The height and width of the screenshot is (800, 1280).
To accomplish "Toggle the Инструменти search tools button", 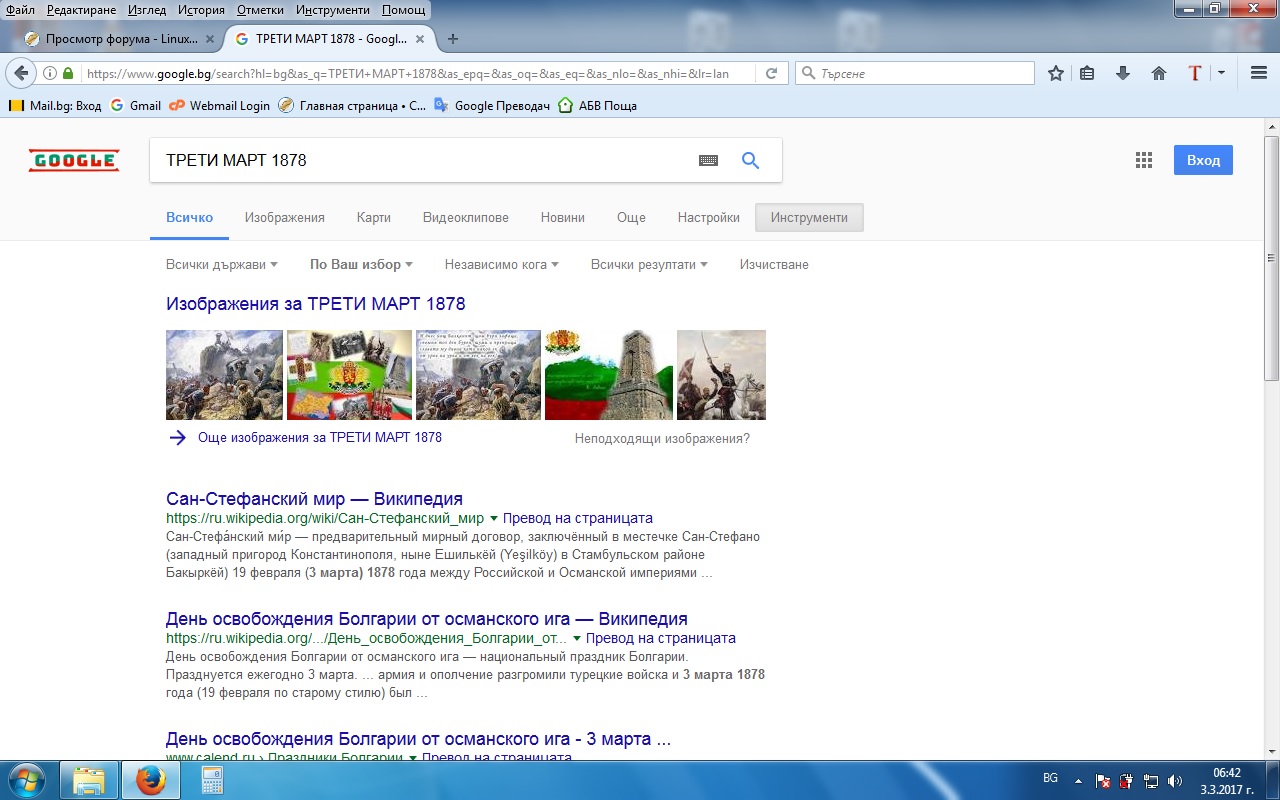I will (x=809, y=217).
